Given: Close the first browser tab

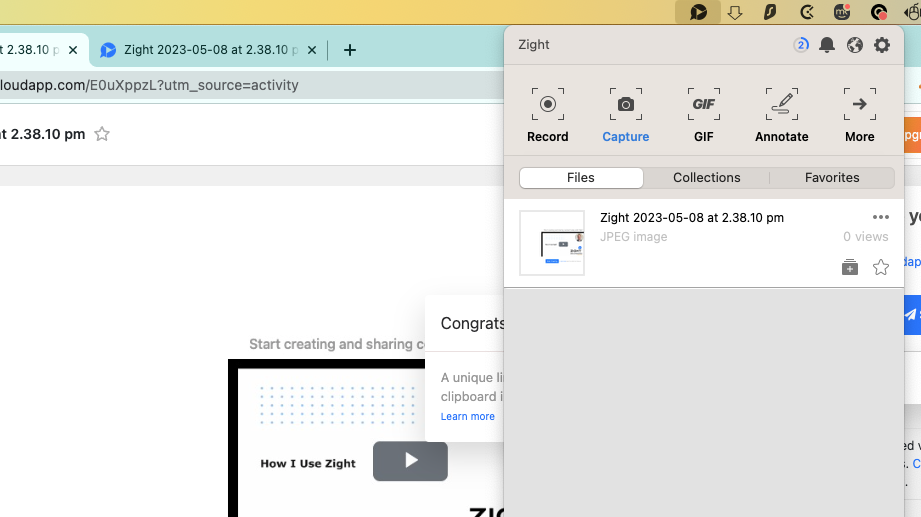Looking at the screenshot, I should [x=73, y=50].
